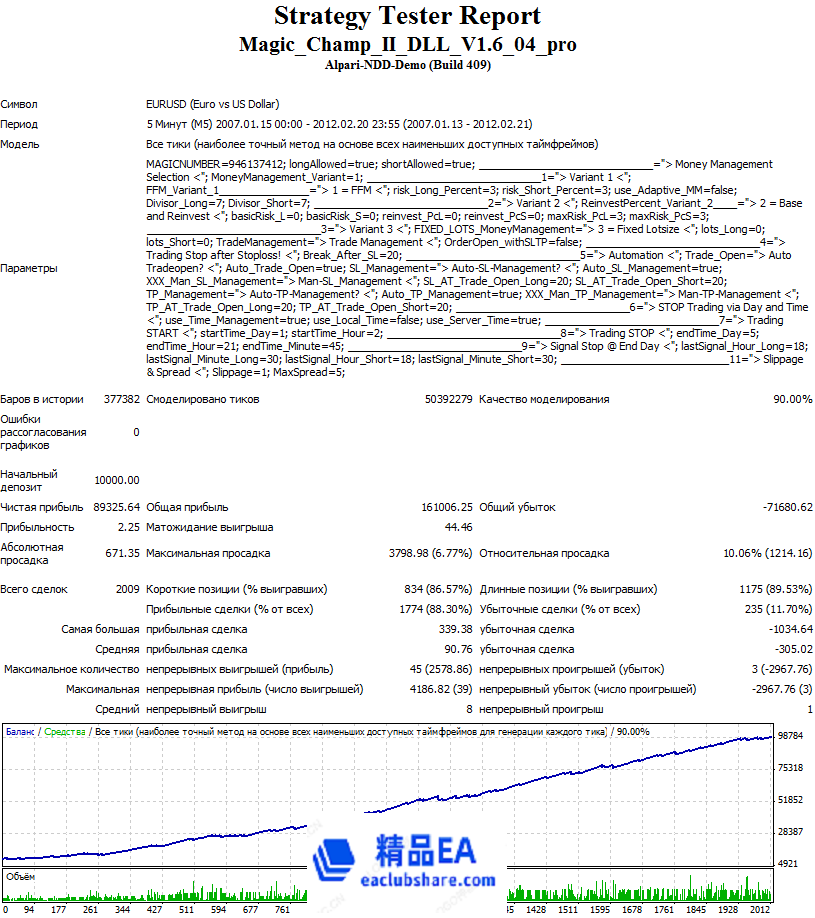Image resolution: width=815 pixels, height=918 pixels.
Task: Click the 98784 top axis value on chart
Action: 791,735
